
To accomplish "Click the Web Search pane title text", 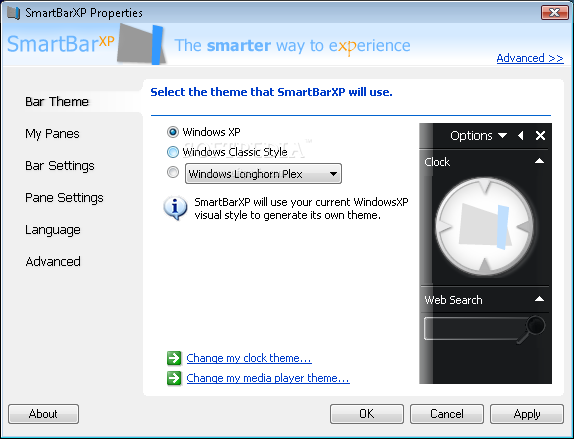I will 453,300.
